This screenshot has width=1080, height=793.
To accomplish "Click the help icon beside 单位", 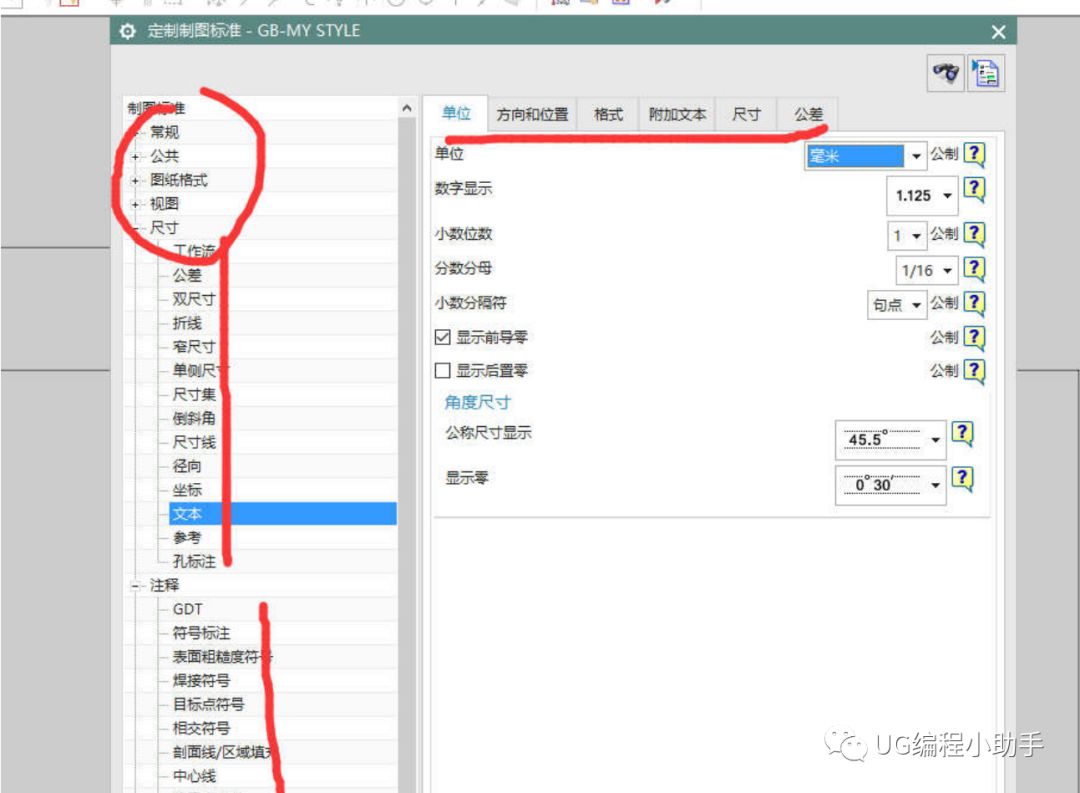I will click(x=972, y=156).
